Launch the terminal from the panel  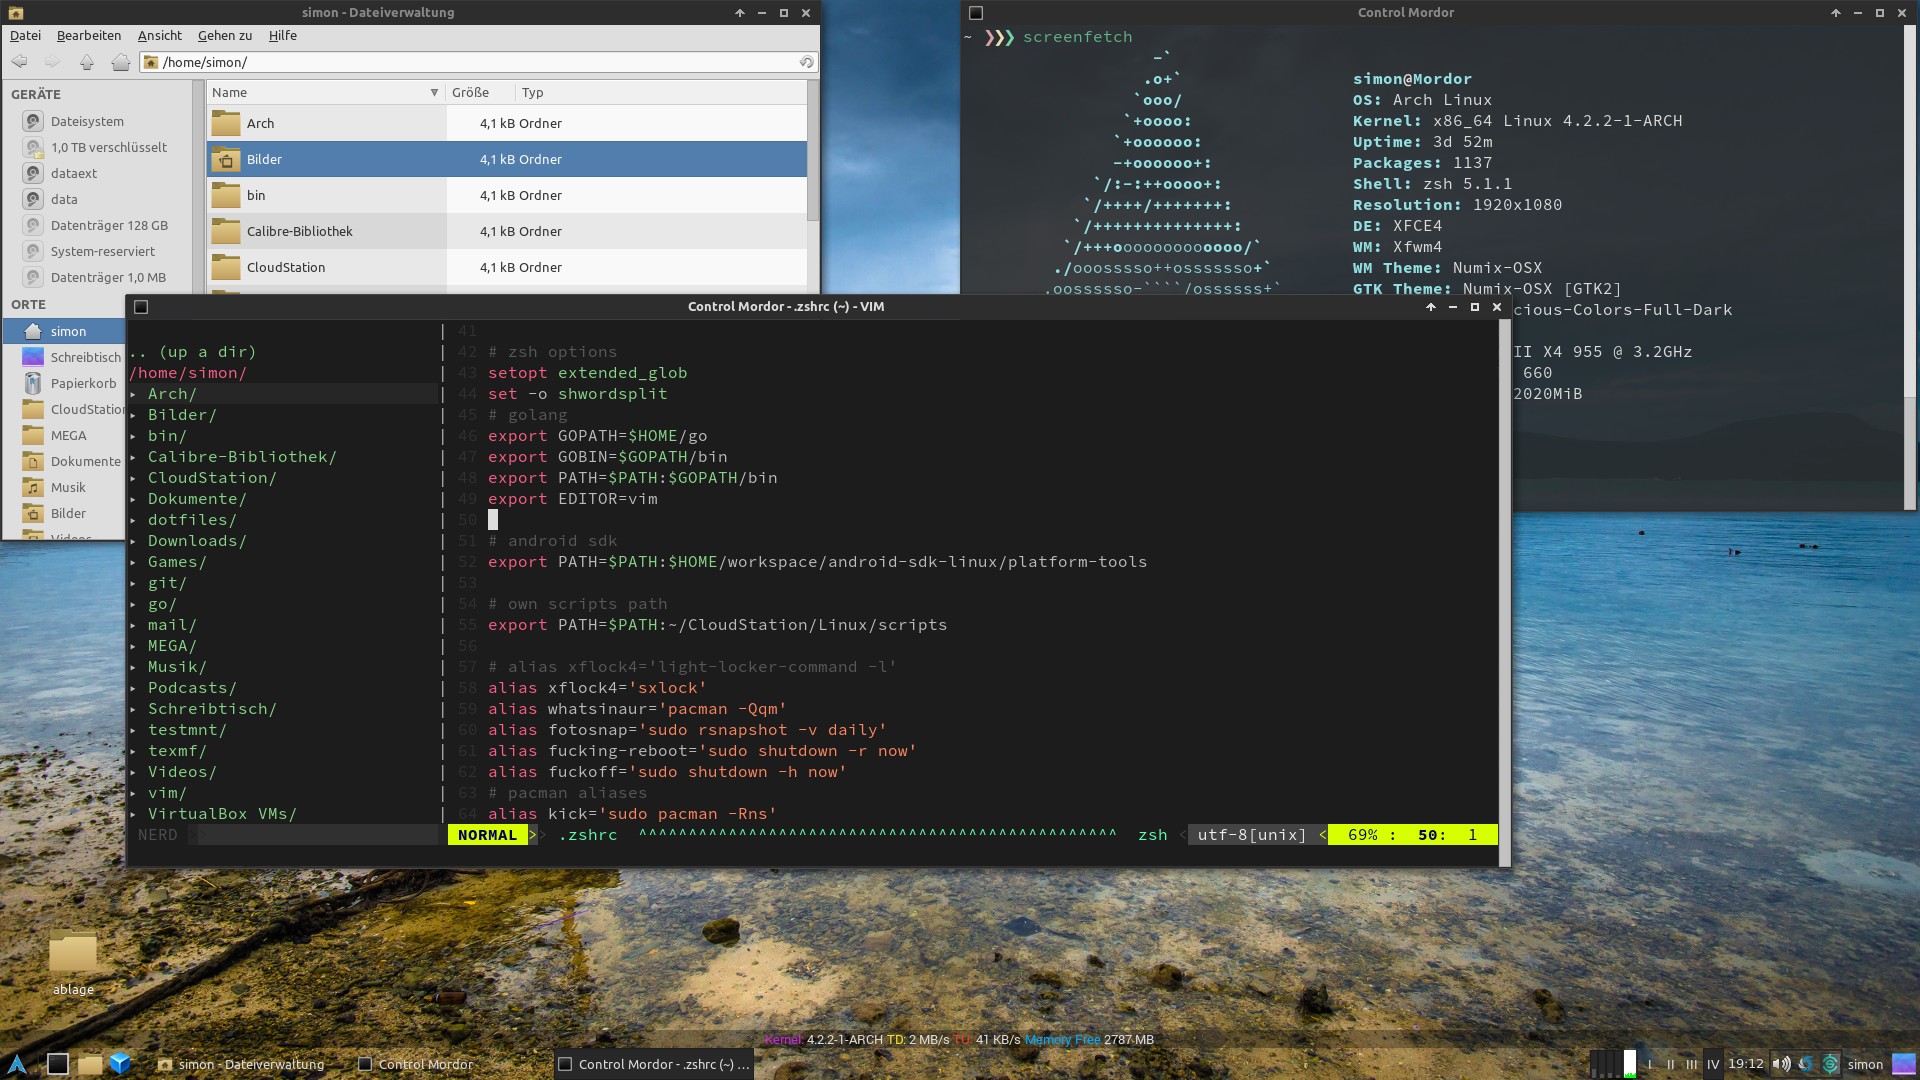[x=58, y=1064]
